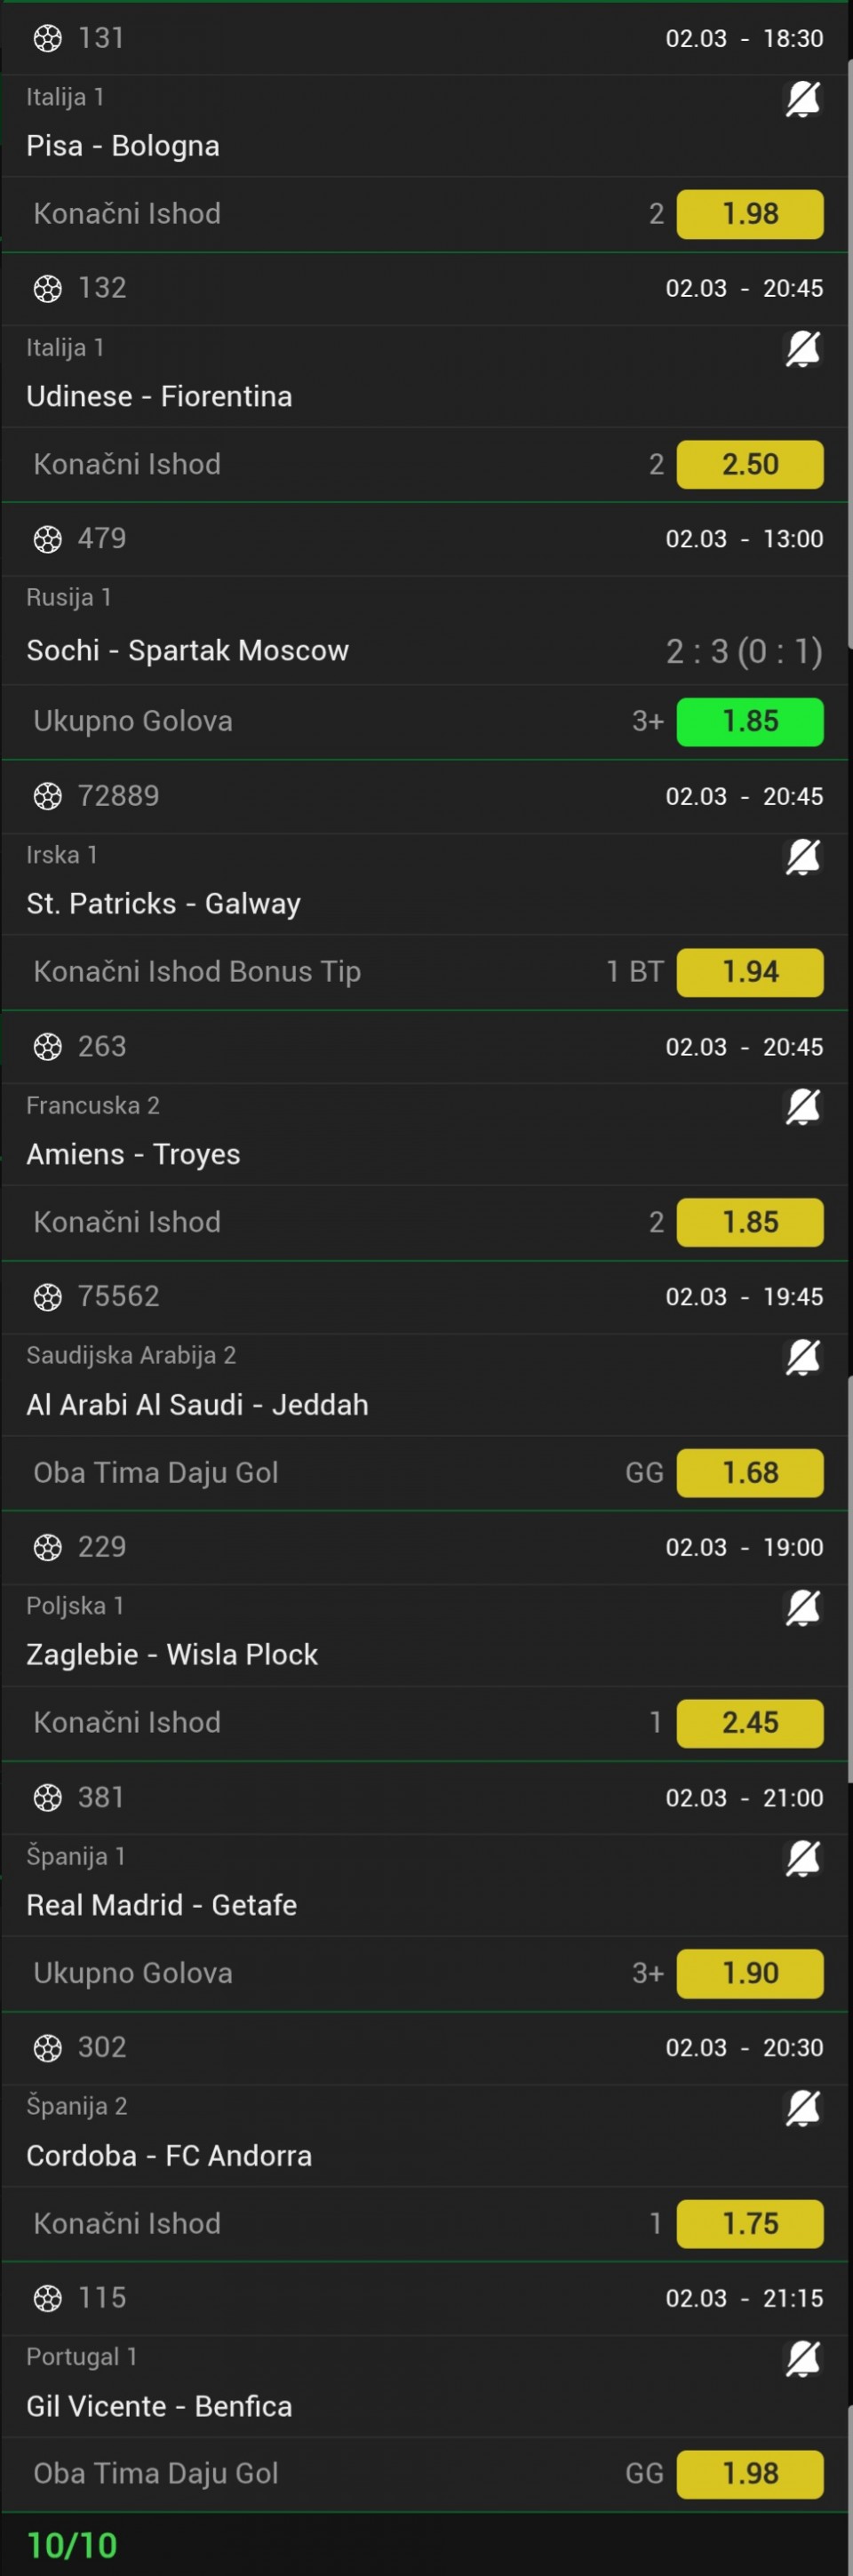Click the green 1.85 odds for Sochi match

click(x=749, y=721)
